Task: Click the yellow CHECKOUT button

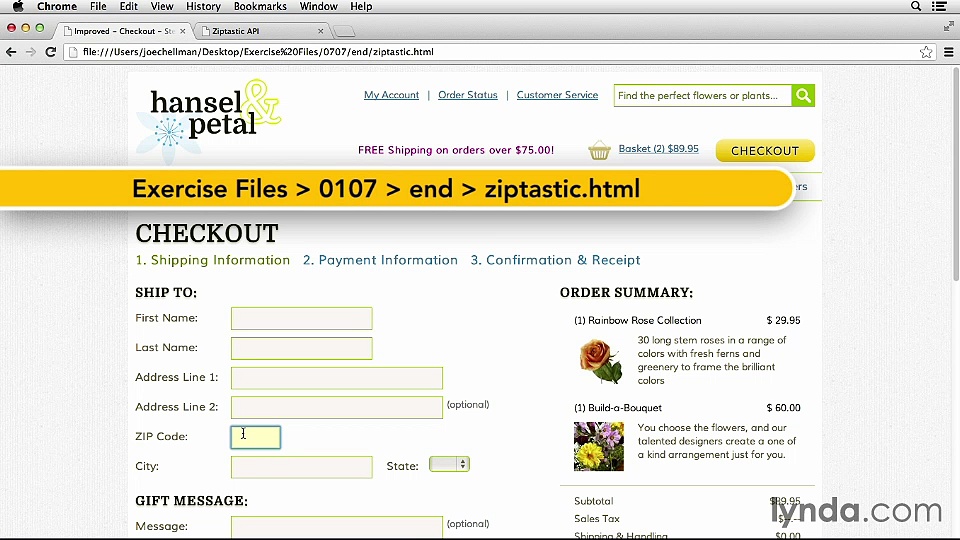Action: coord(765,151)
